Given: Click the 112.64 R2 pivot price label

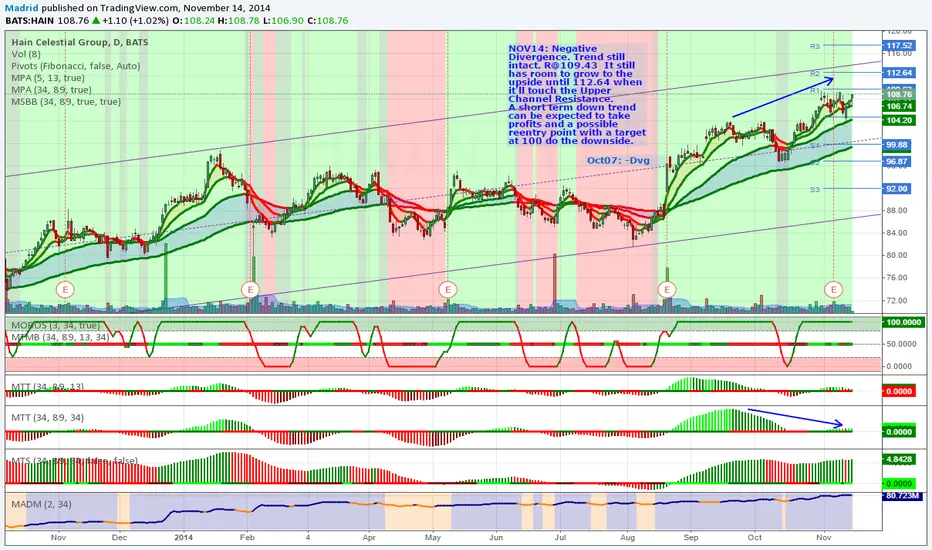Looking at the screenshot, I should (898, 73).
